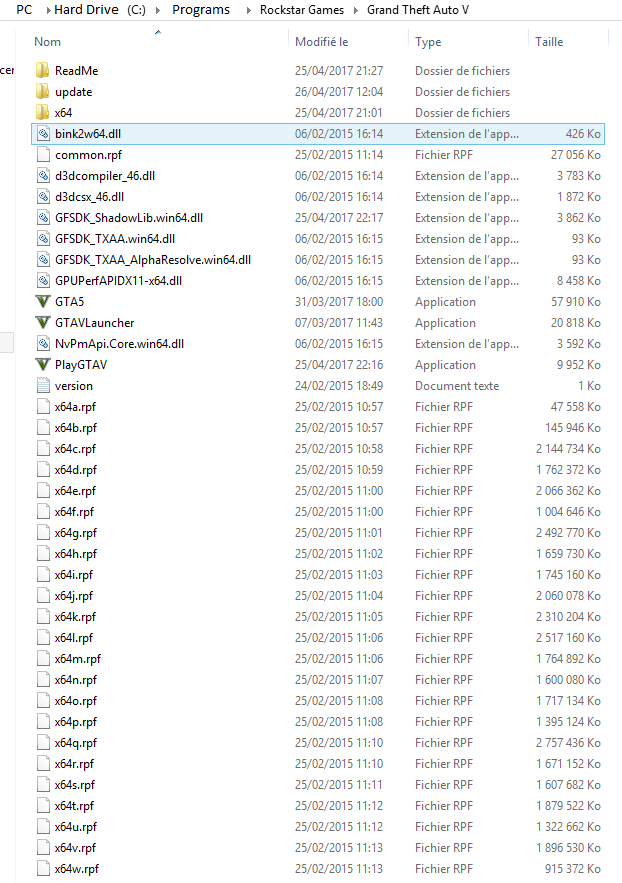The height and width of the screenshot is (883, 622).
Task: Click the x64d.rpf file icon
Action: tap(43, 470)
